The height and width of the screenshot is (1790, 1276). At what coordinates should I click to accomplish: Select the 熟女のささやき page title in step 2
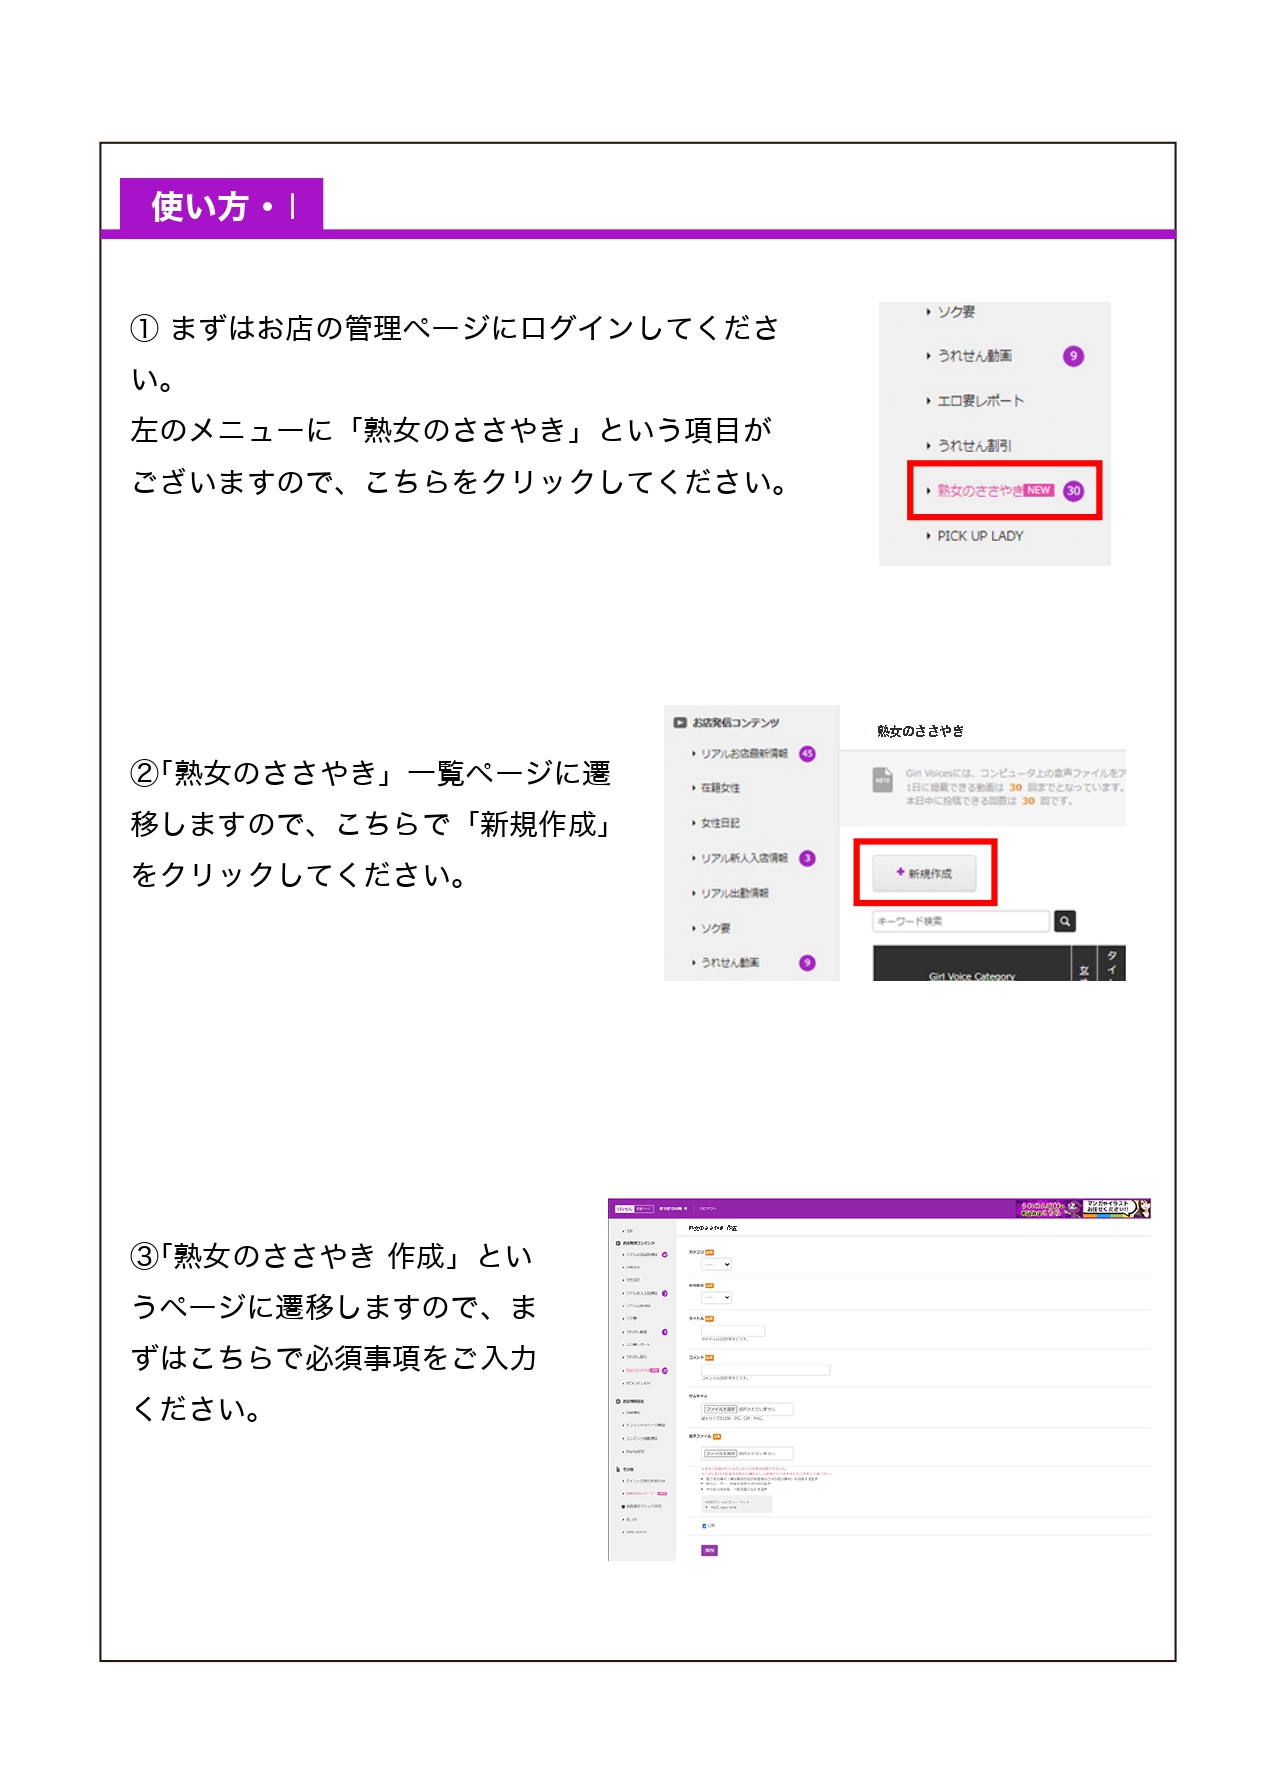coord(920,731)
